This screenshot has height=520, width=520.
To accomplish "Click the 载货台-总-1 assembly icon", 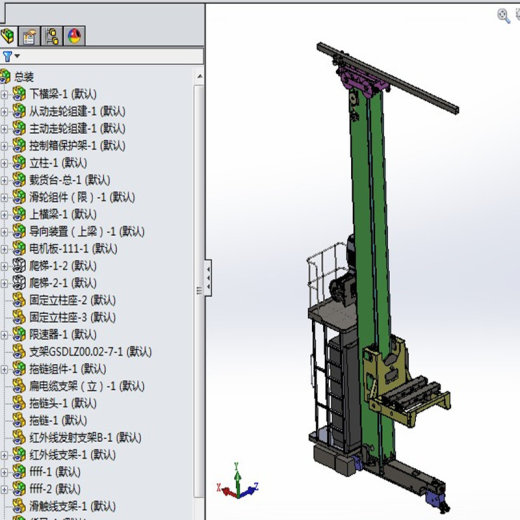I will pyautogui.click(x=19, y=180).
